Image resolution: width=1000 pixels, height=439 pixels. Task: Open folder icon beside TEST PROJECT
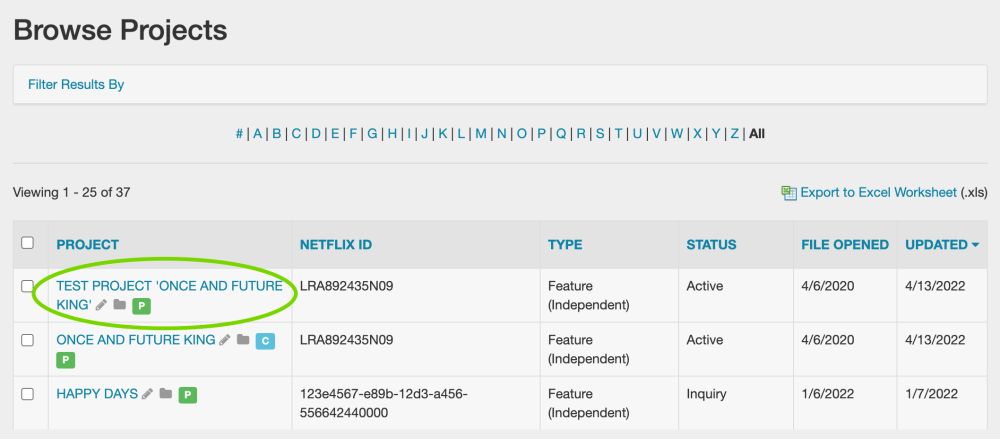(x=120, y=305)
